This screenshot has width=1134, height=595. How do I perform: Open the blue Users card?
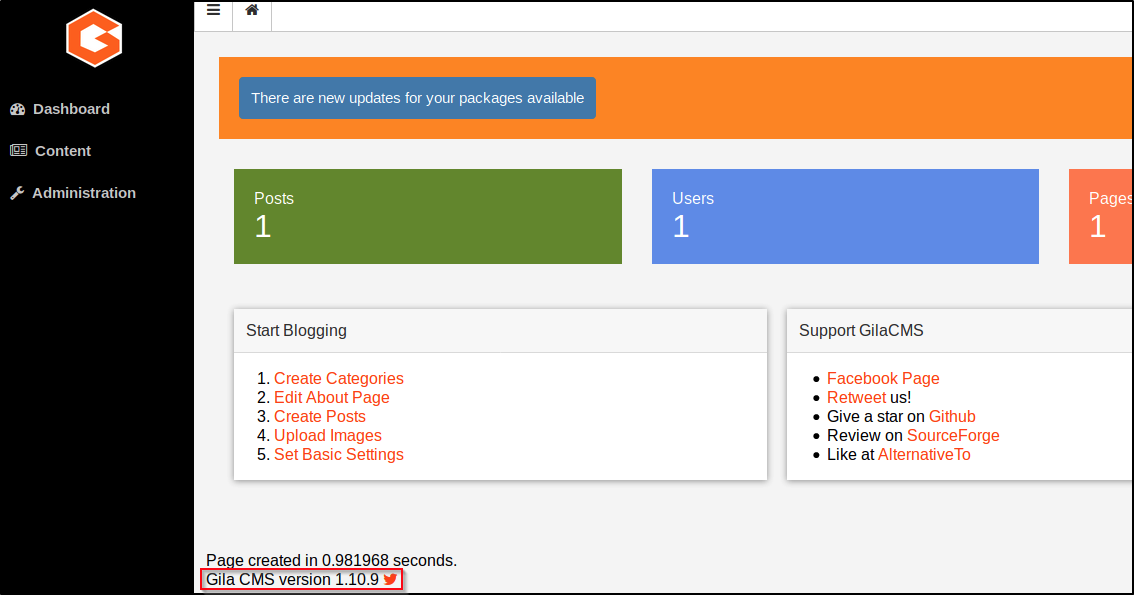pyautogui.click(x=845, y=216)
